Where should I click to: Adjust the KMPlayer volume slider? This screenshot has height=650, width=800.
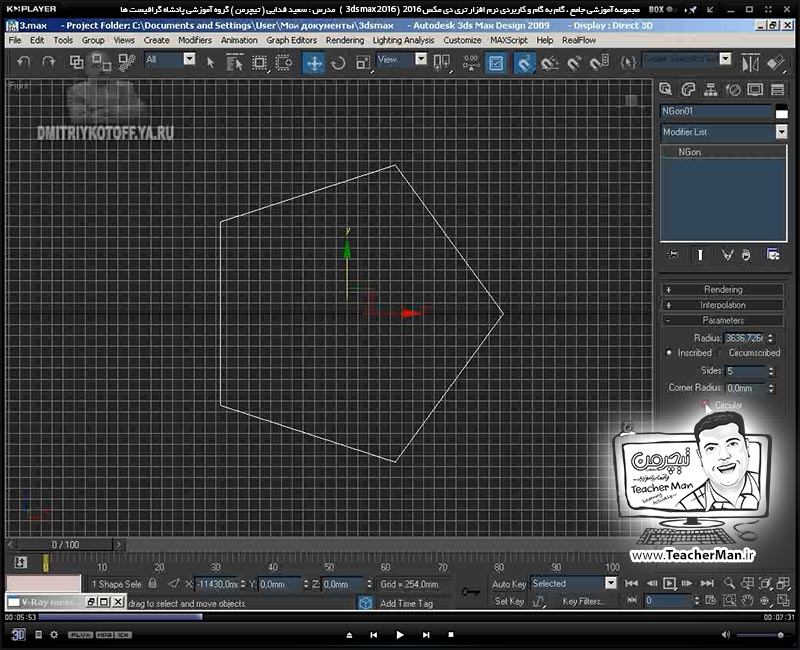click(762, 635)
